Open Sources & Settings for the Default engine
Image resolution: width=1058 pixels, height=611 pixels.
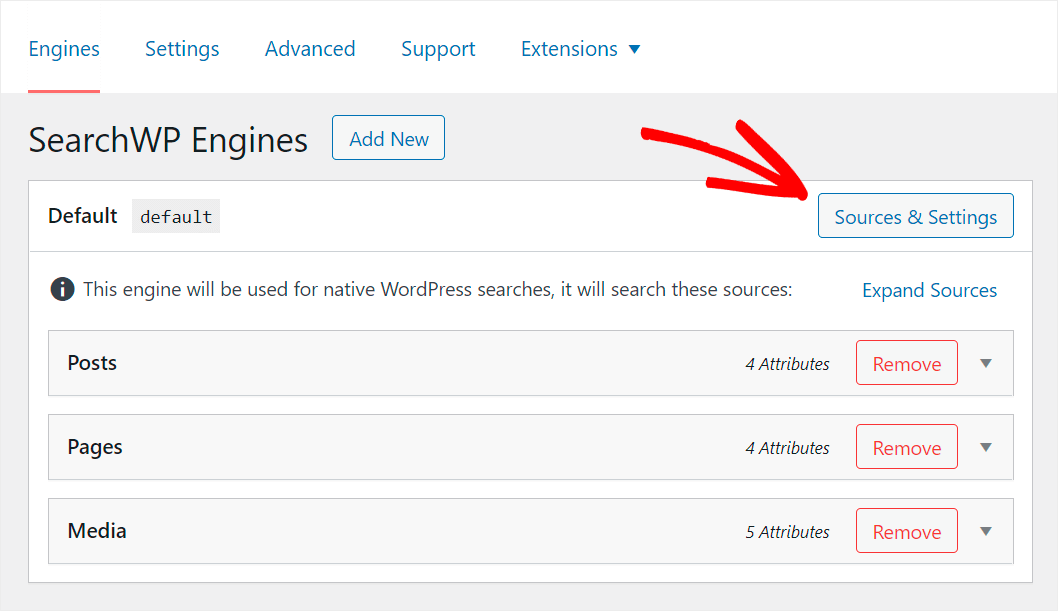point(915,215)
